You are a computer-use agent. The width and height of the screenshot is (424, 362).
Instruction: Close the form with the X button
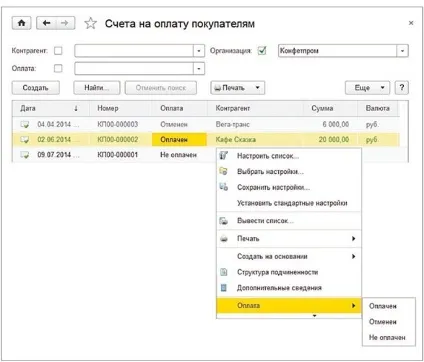pos(411,23)
